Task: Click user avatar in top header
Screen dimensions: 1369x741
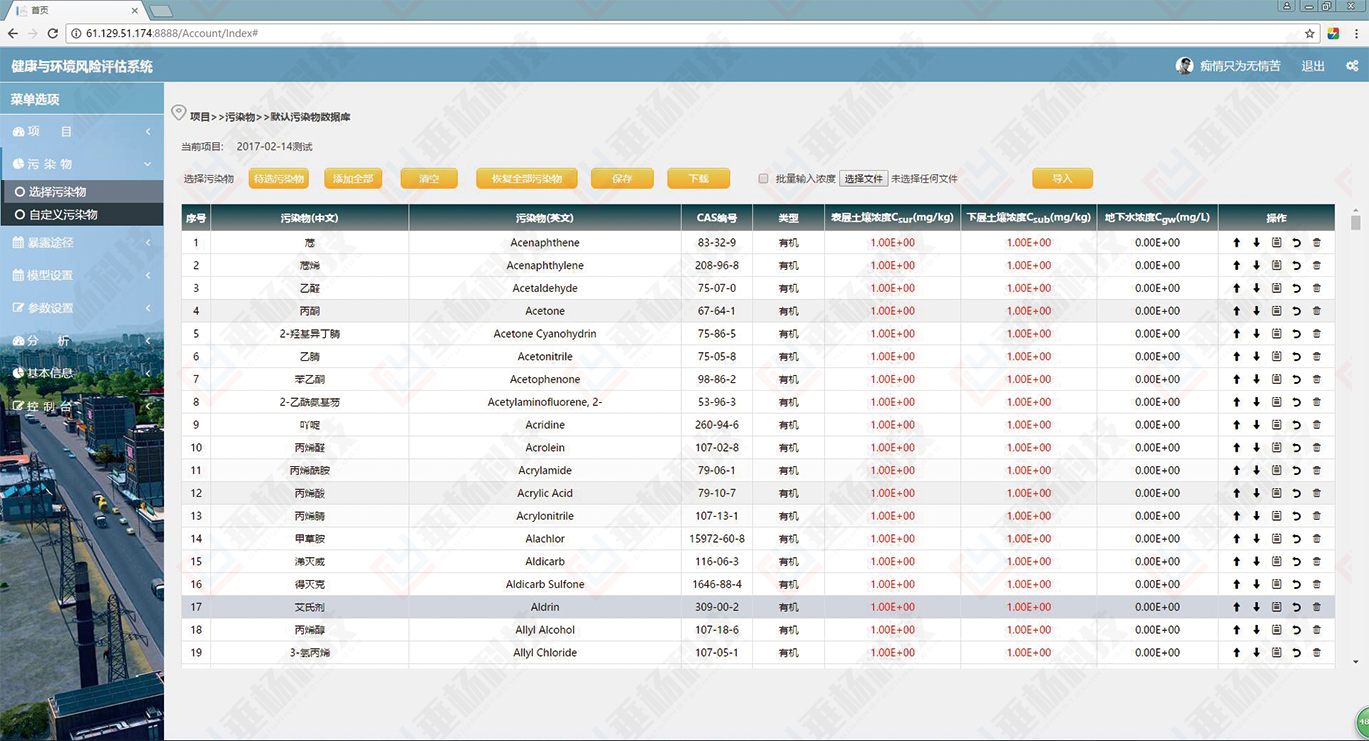Action: click(x=1185, y=66)
